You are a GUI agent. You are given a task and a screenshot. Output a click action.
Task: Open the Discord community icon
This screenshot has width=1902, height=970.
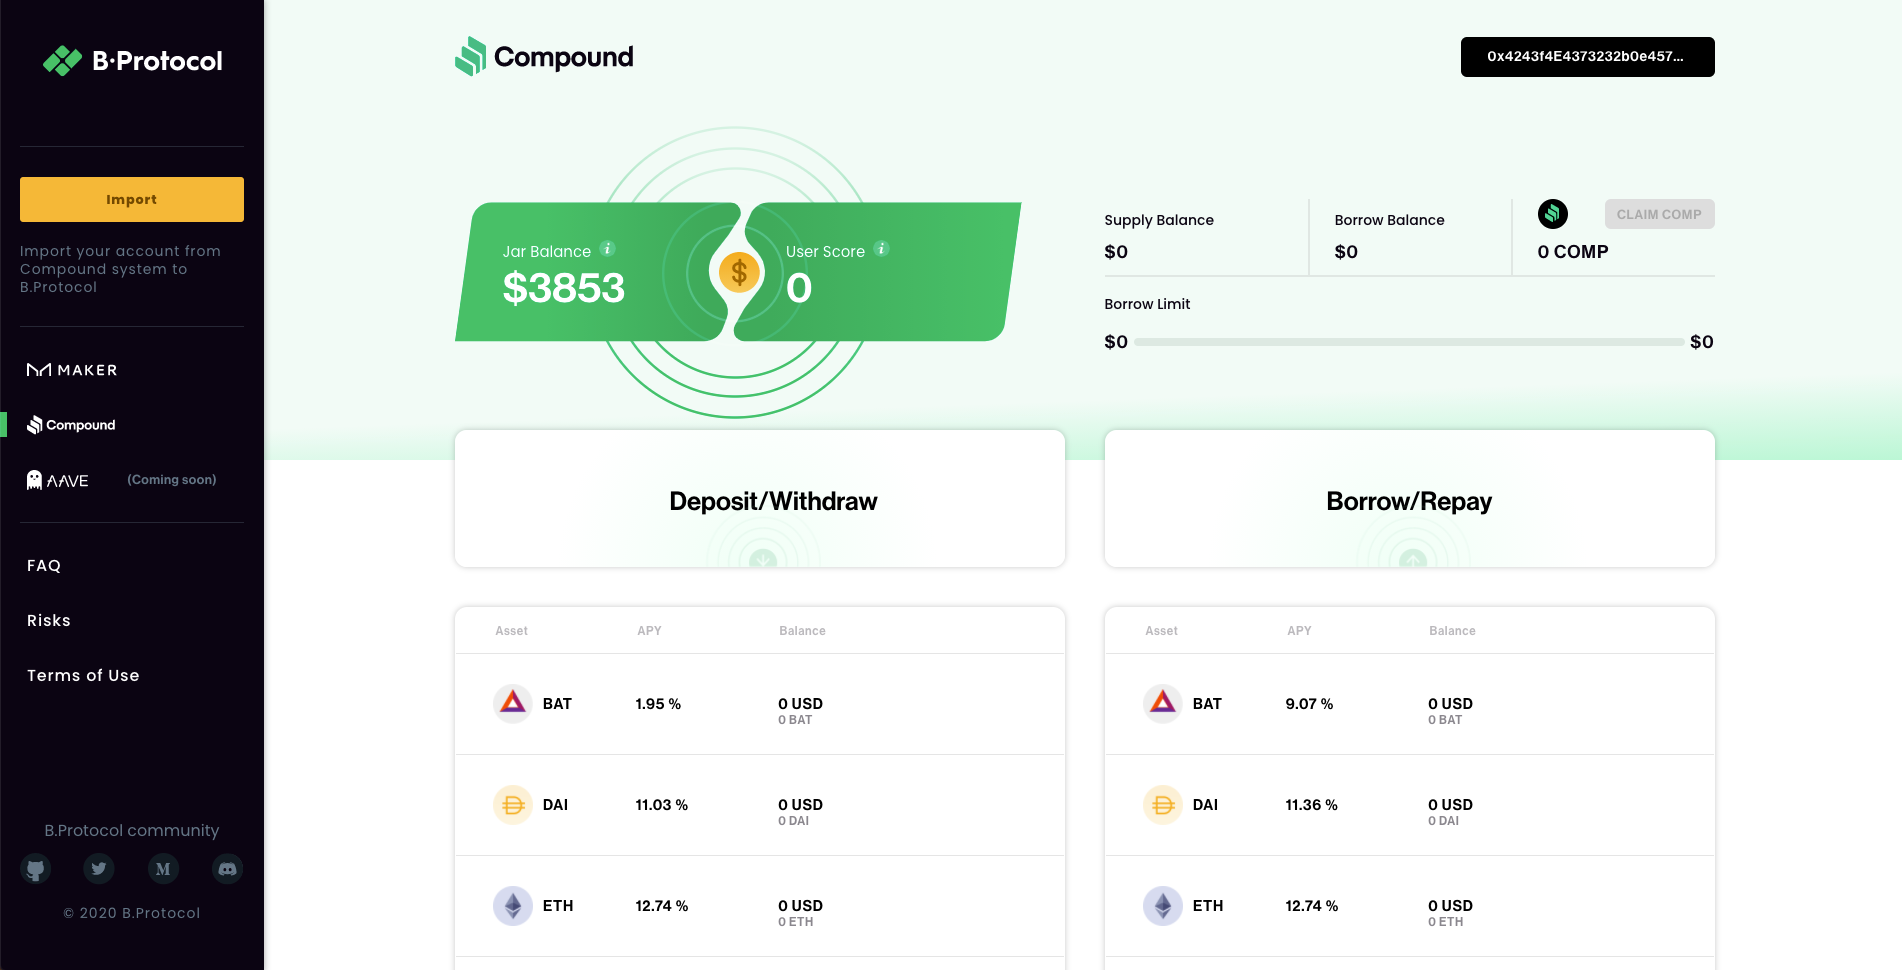click(x=227, y=869)
